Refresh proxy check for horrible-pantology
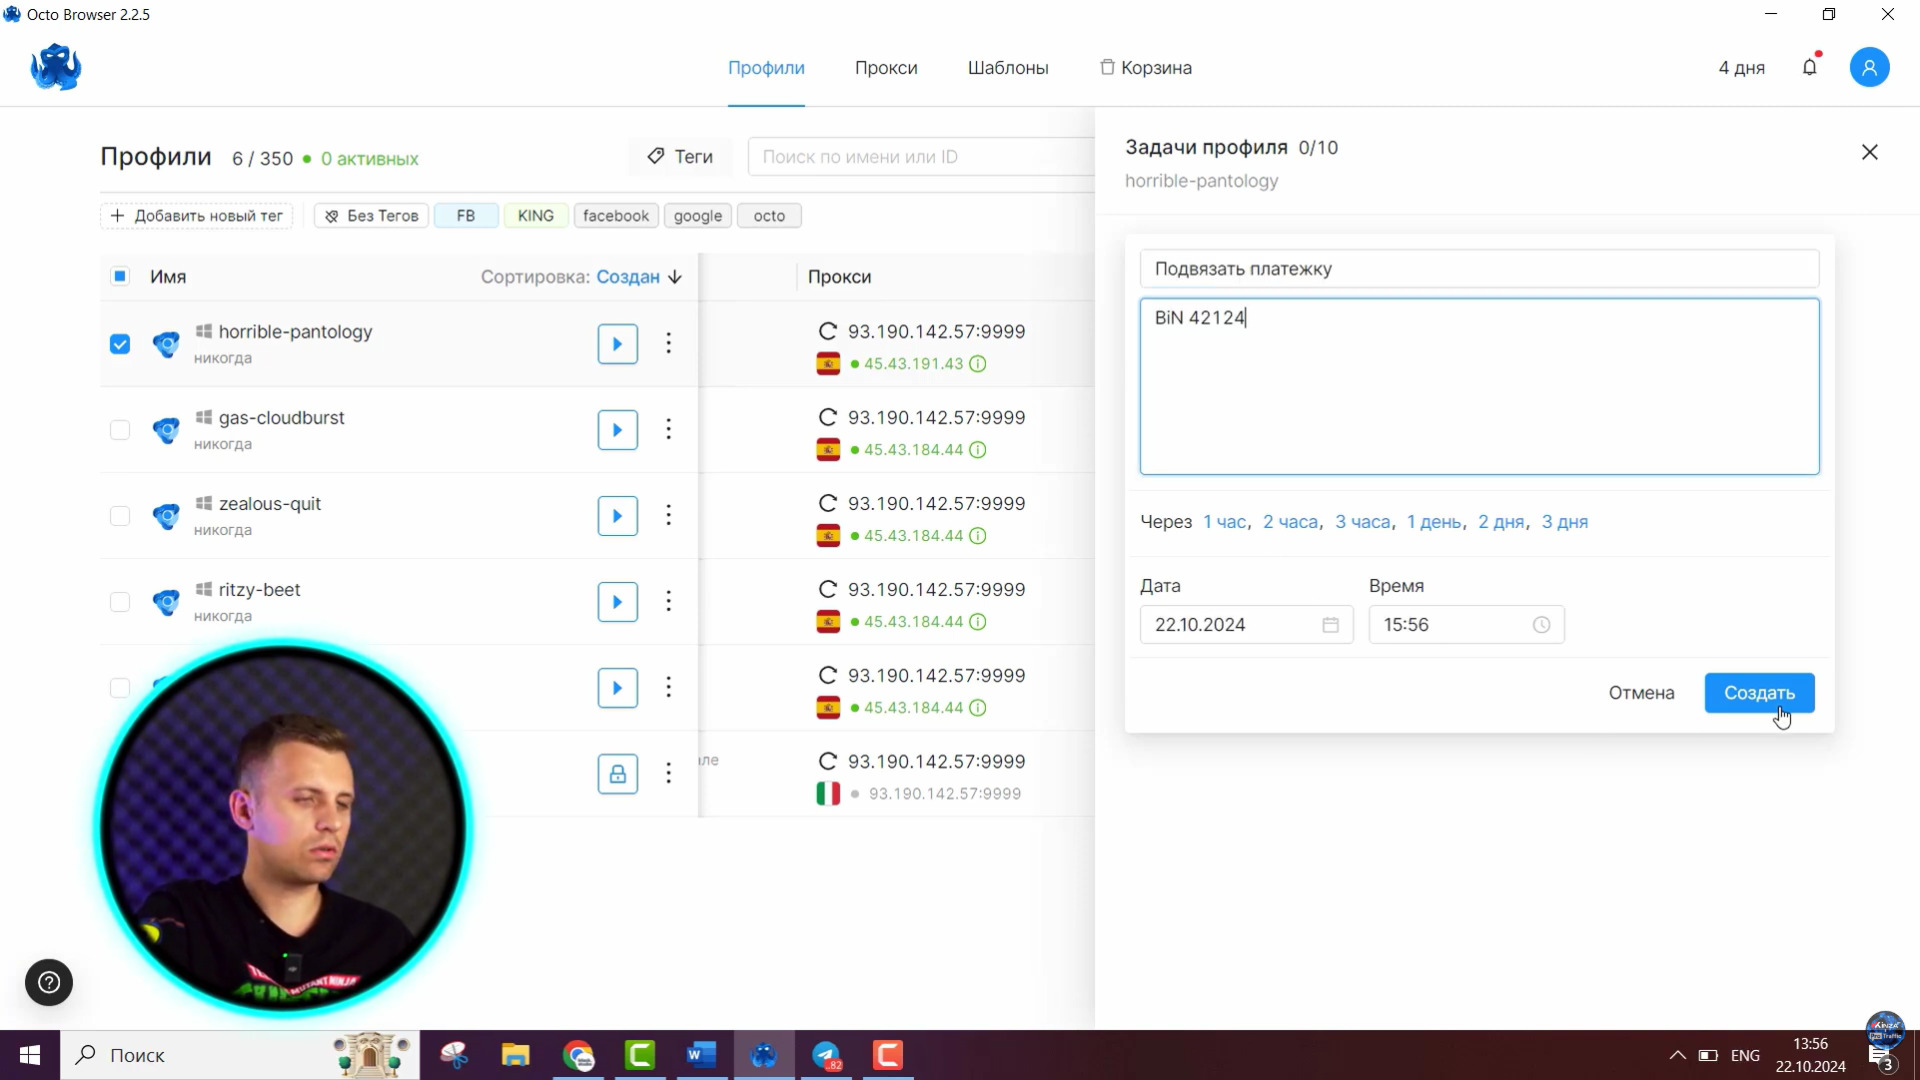 click(827, 332)
